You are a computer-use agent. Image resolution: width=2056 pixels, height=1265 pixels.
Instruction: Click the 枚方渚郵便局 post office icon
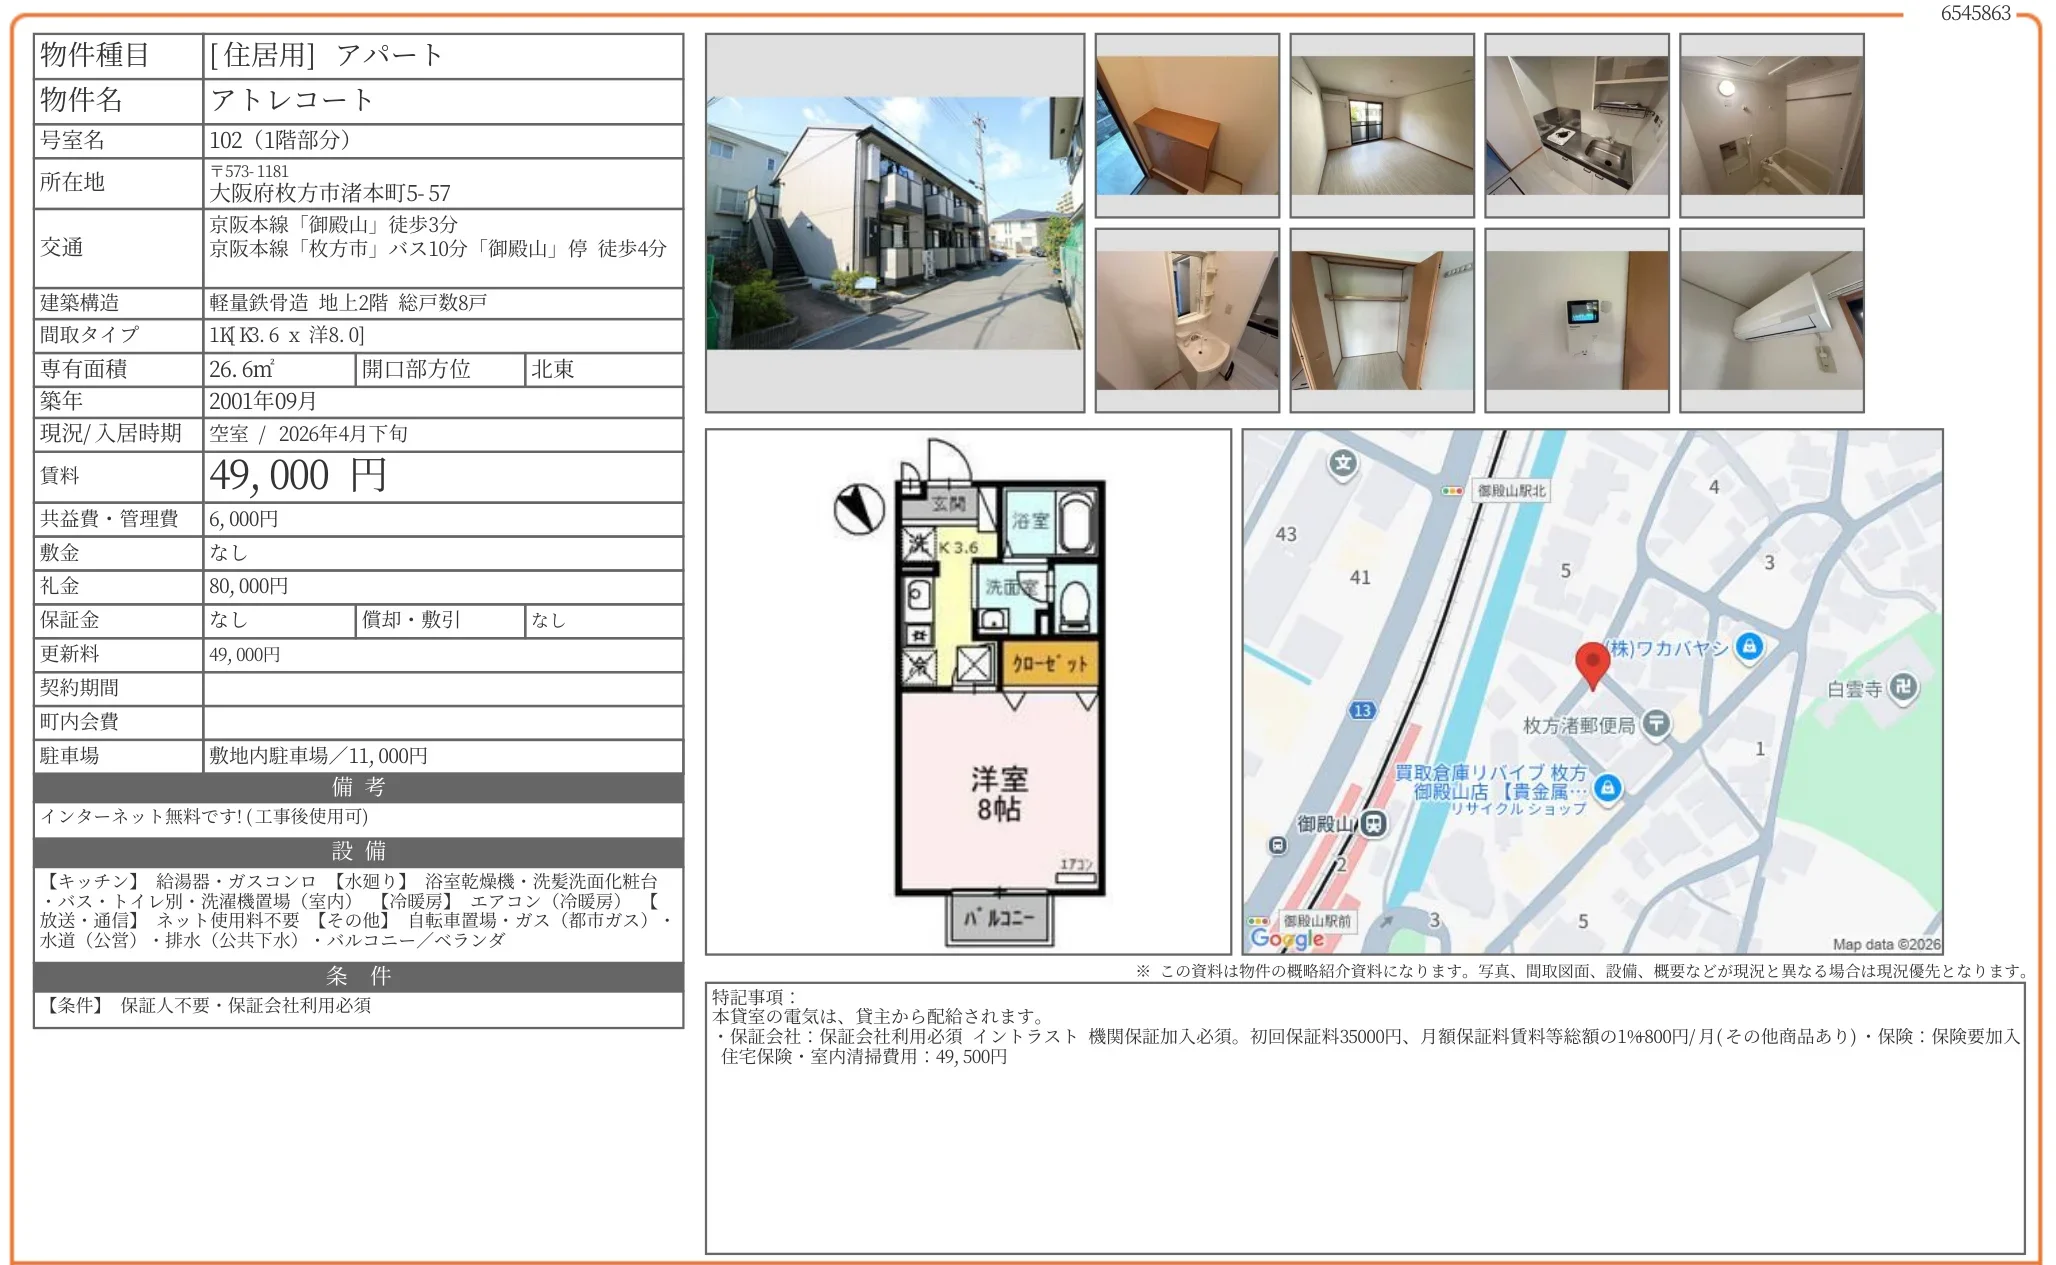[x=1656, y=723]
